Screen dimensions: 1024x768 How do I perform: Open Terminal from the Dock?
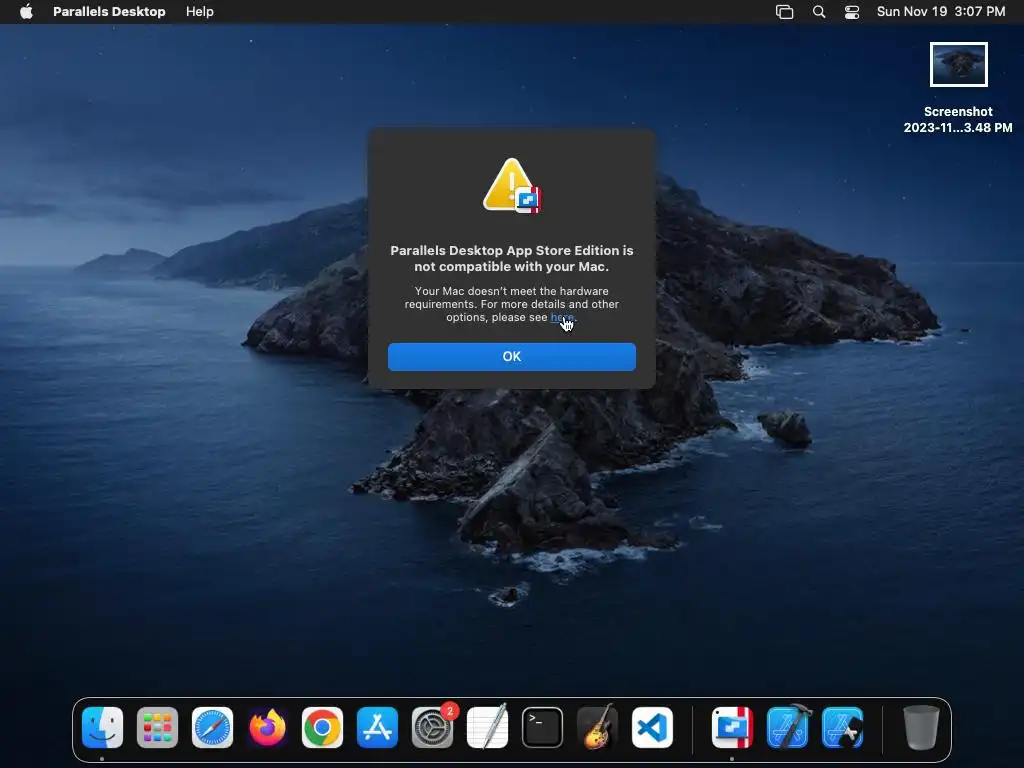(542, 727)
